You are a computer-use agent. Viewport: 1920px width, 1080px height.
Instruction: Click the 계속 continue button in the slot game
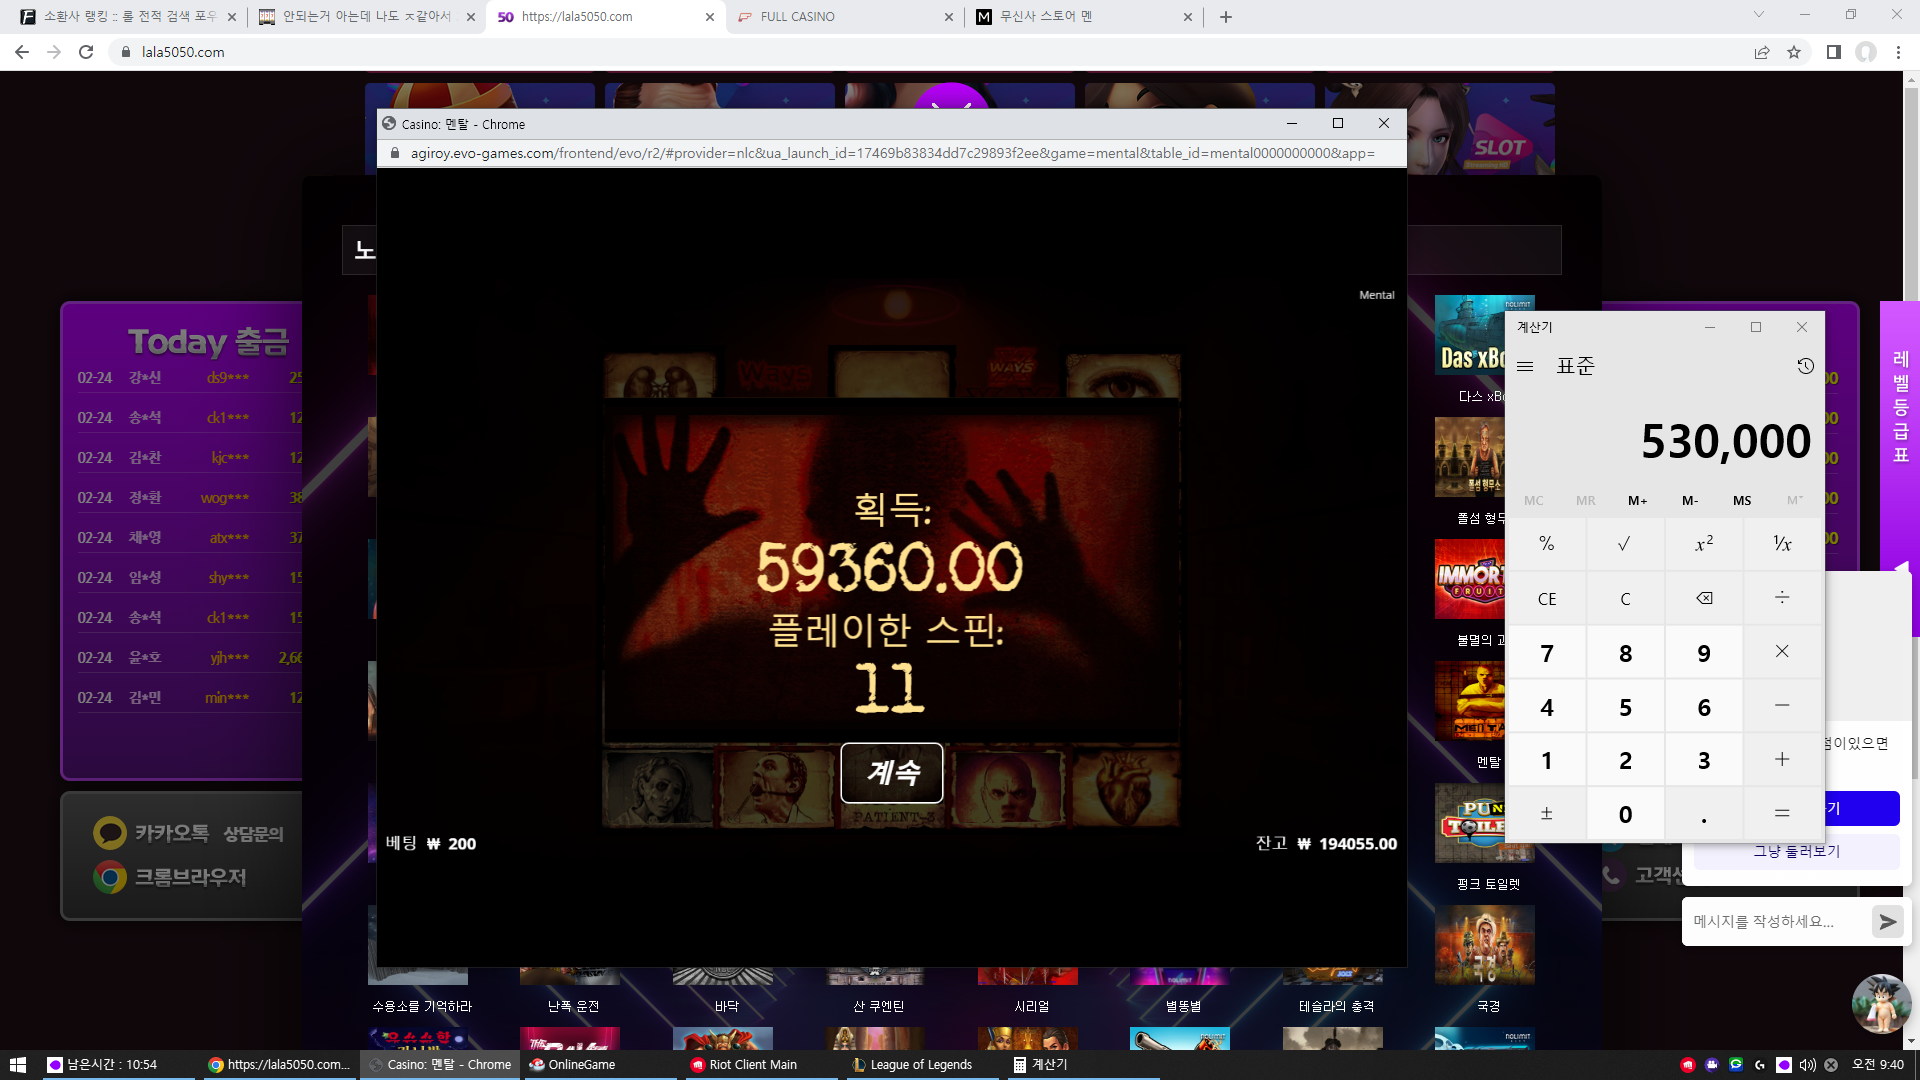pyautogui.click(x=892, y=772)
